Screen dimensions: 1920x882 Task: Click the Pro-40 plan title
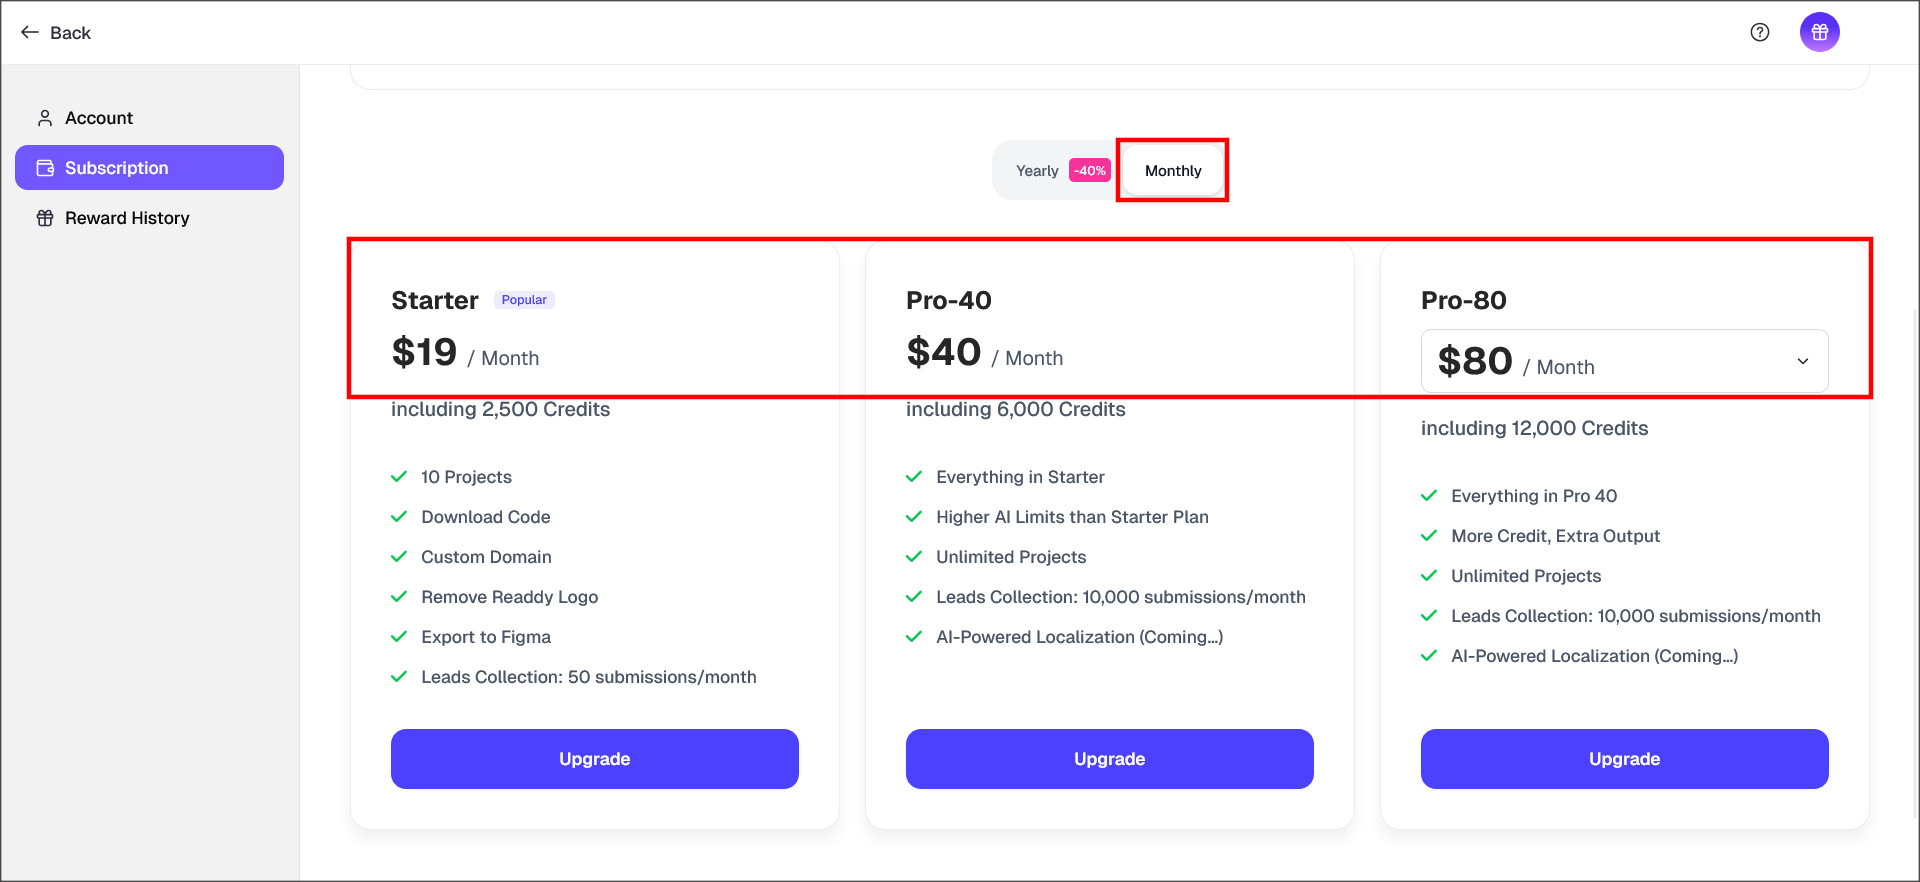click(x=948, y=300)
